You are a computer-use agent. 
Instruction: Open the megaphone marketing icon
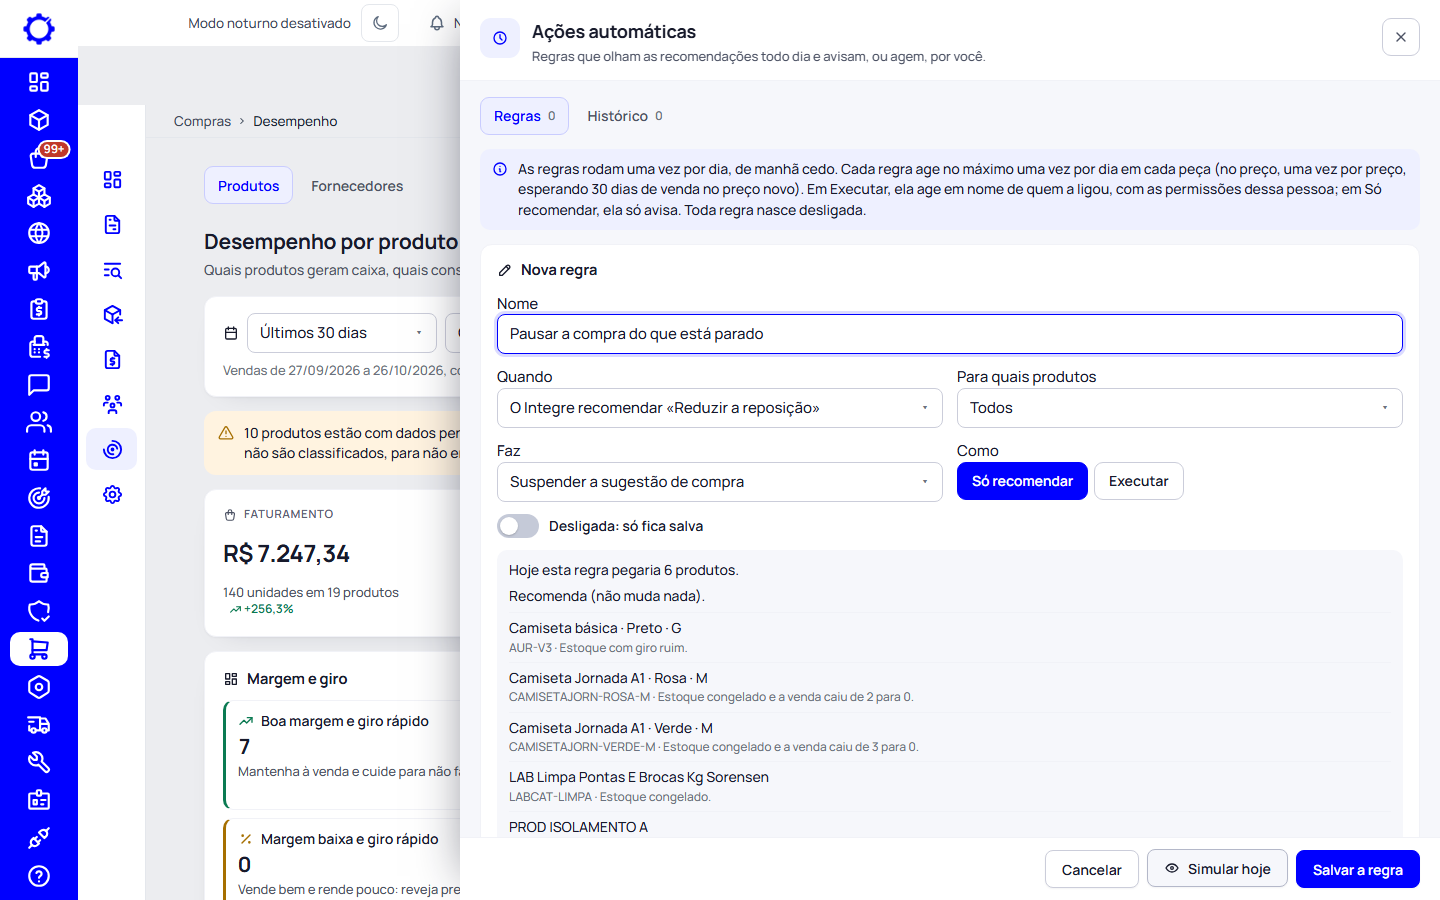[39, 271]
